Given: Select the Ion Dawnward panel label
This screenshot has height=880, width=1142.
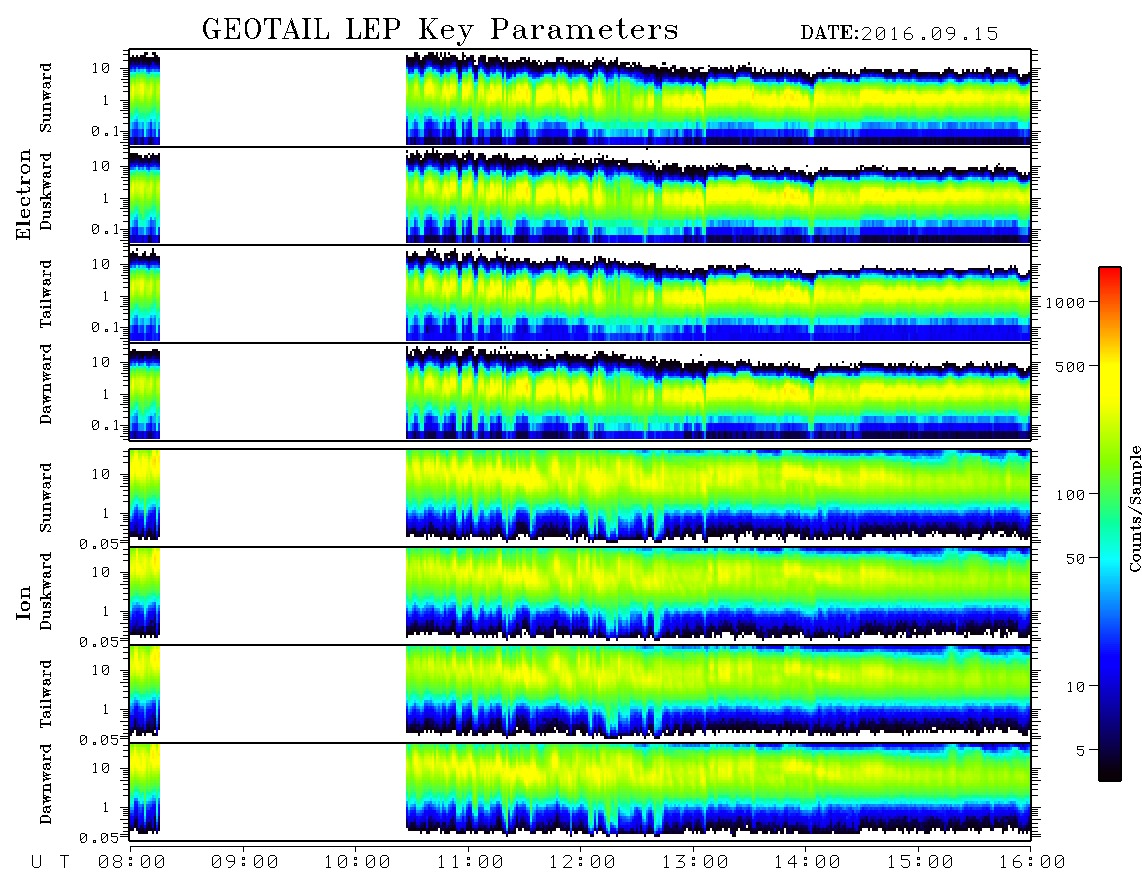Looking at the screenshot, I should click(x=46, y=783).
